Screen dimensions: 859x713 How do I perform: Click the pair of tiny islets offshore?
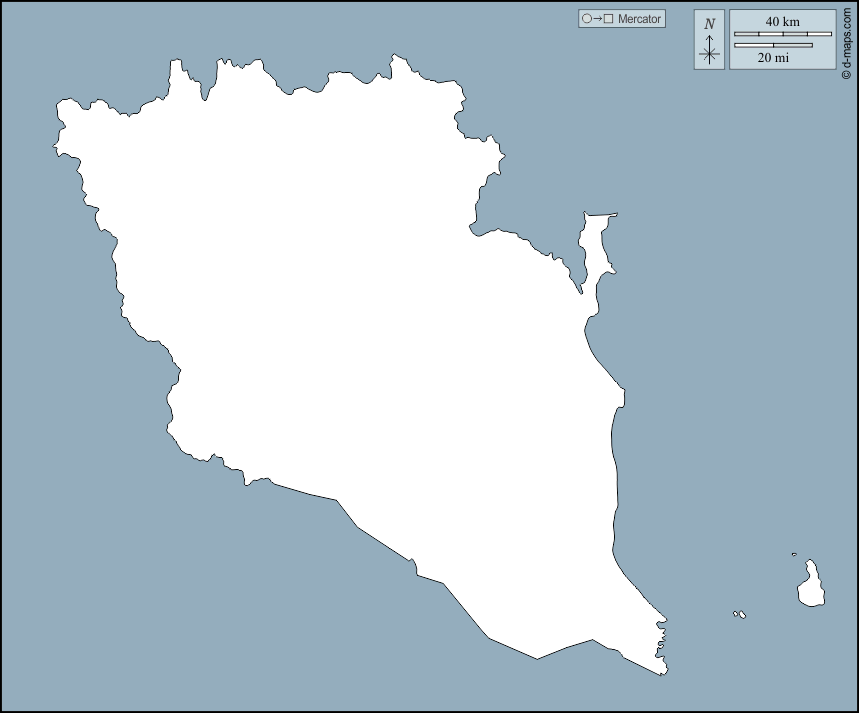click(x=739, y=614)
